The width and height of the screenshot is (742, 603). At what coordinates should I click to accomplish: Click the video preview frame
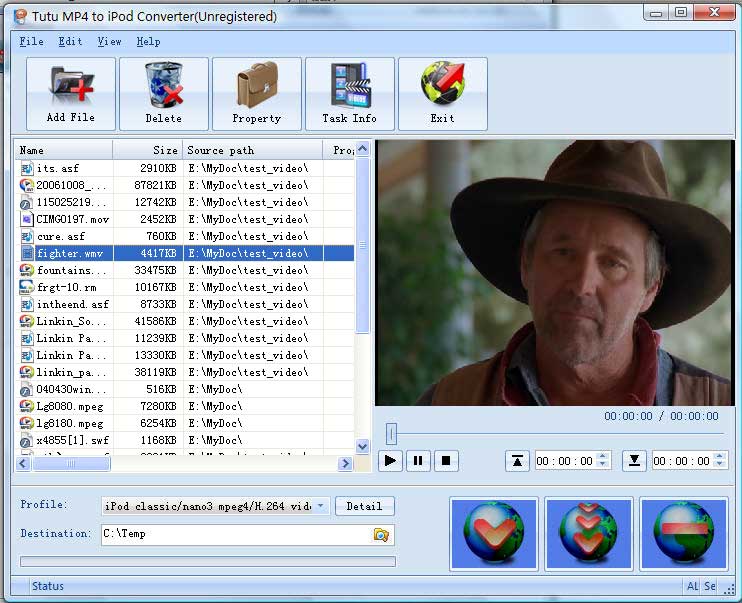555,273
